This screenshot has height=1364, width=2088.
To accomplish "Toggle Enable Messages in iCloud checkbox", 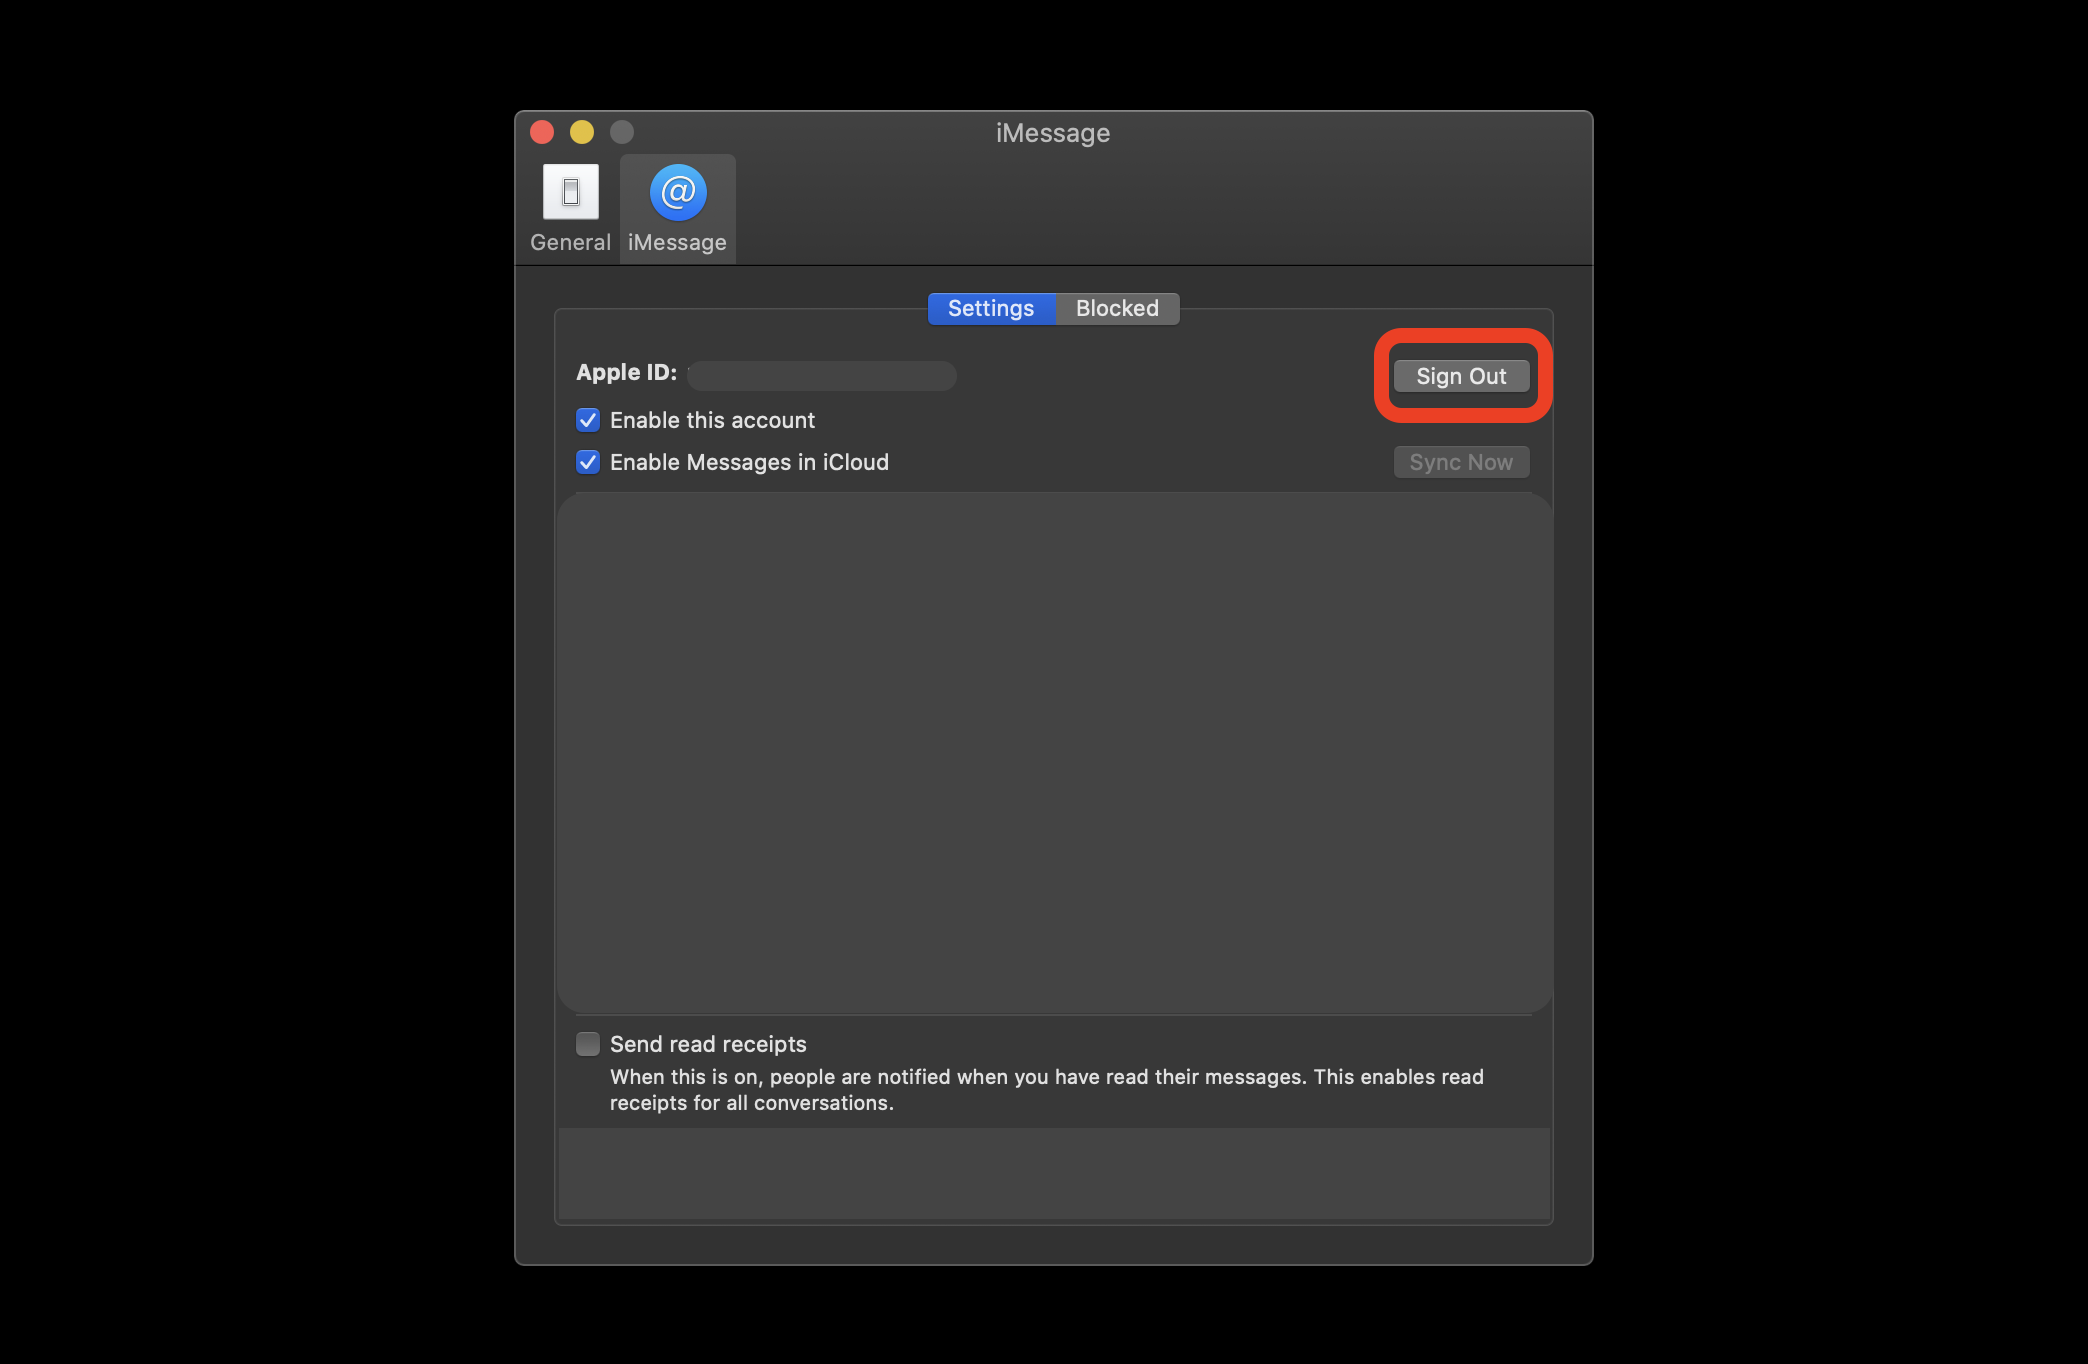I will click(x=587, y=461).
